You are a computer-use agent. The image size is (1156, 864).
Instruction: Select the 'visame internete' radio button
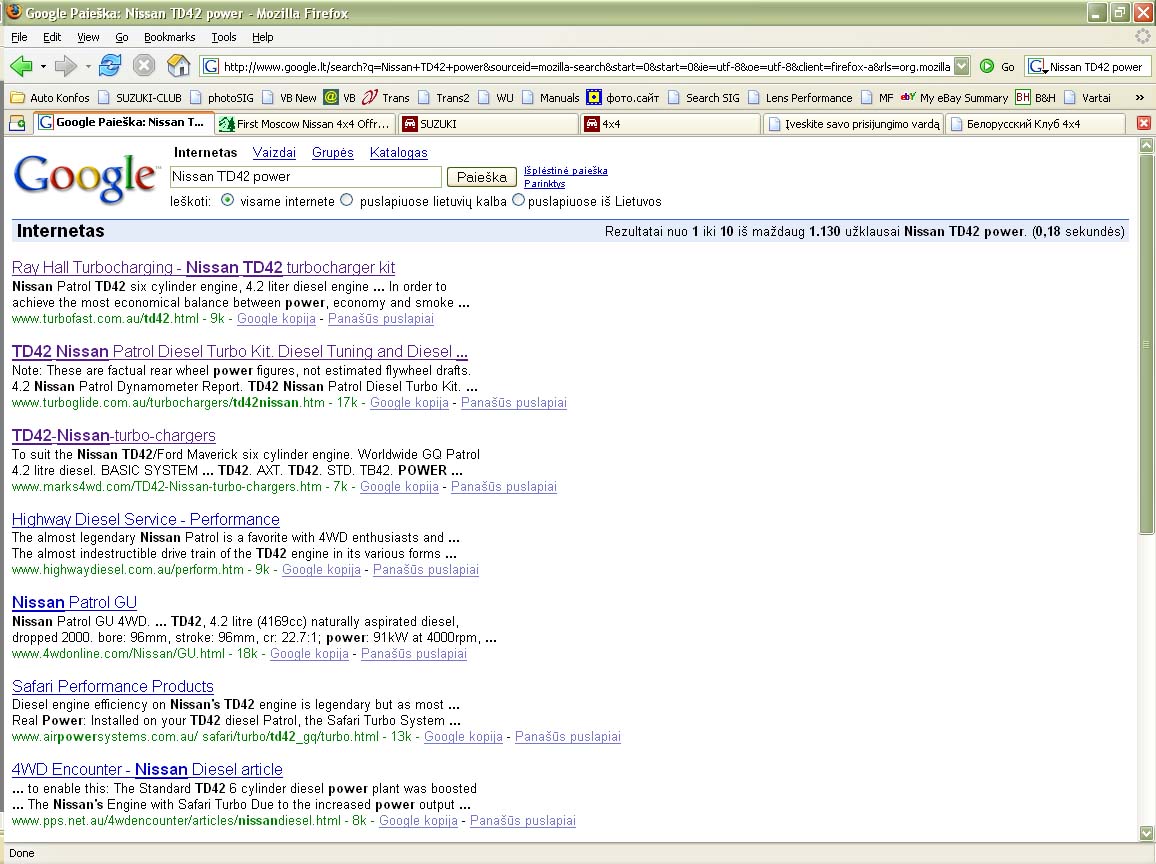[227, 200]
